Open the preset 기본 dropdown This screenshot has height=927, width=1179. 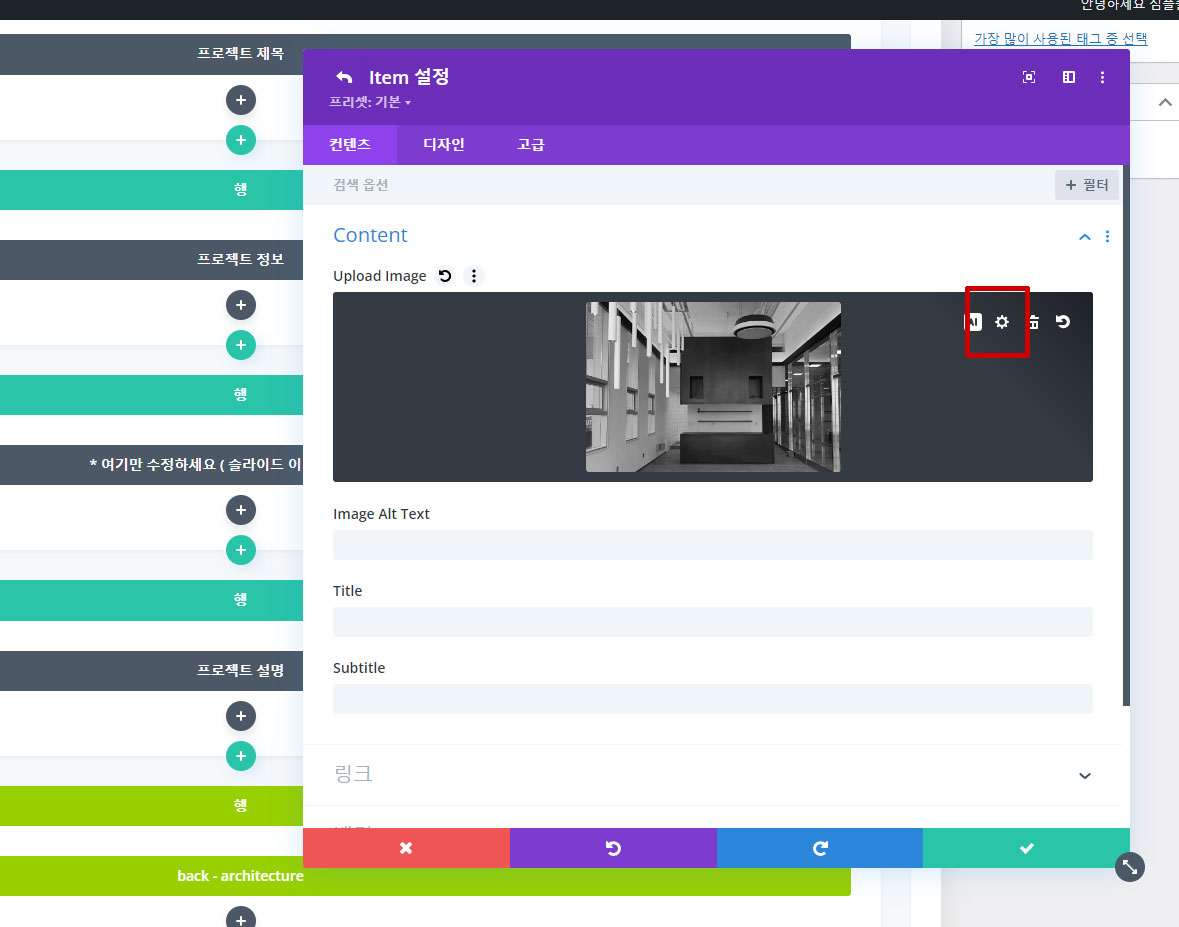coord(370,102)
